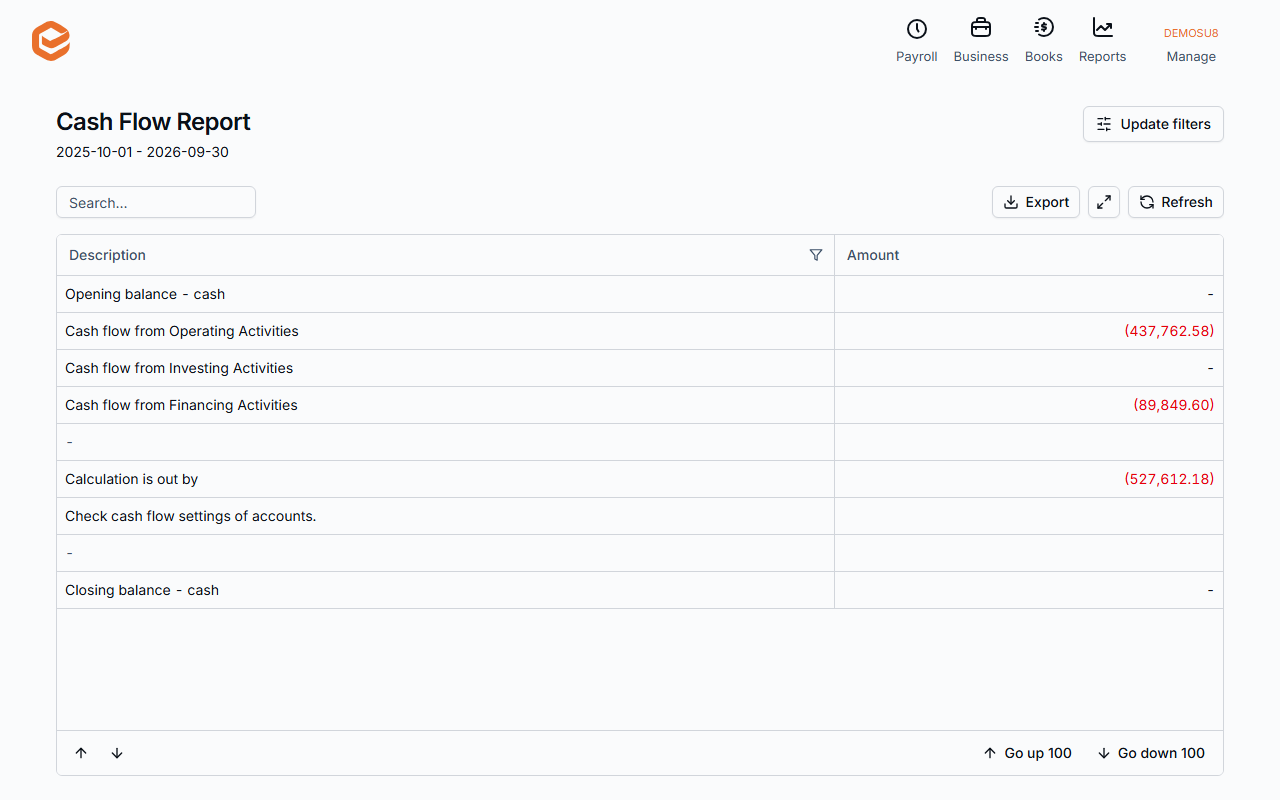The width and height of the screenshot is (1280, 800).
Task: Export the cash flow report
Action: [x=1036, y=202]
